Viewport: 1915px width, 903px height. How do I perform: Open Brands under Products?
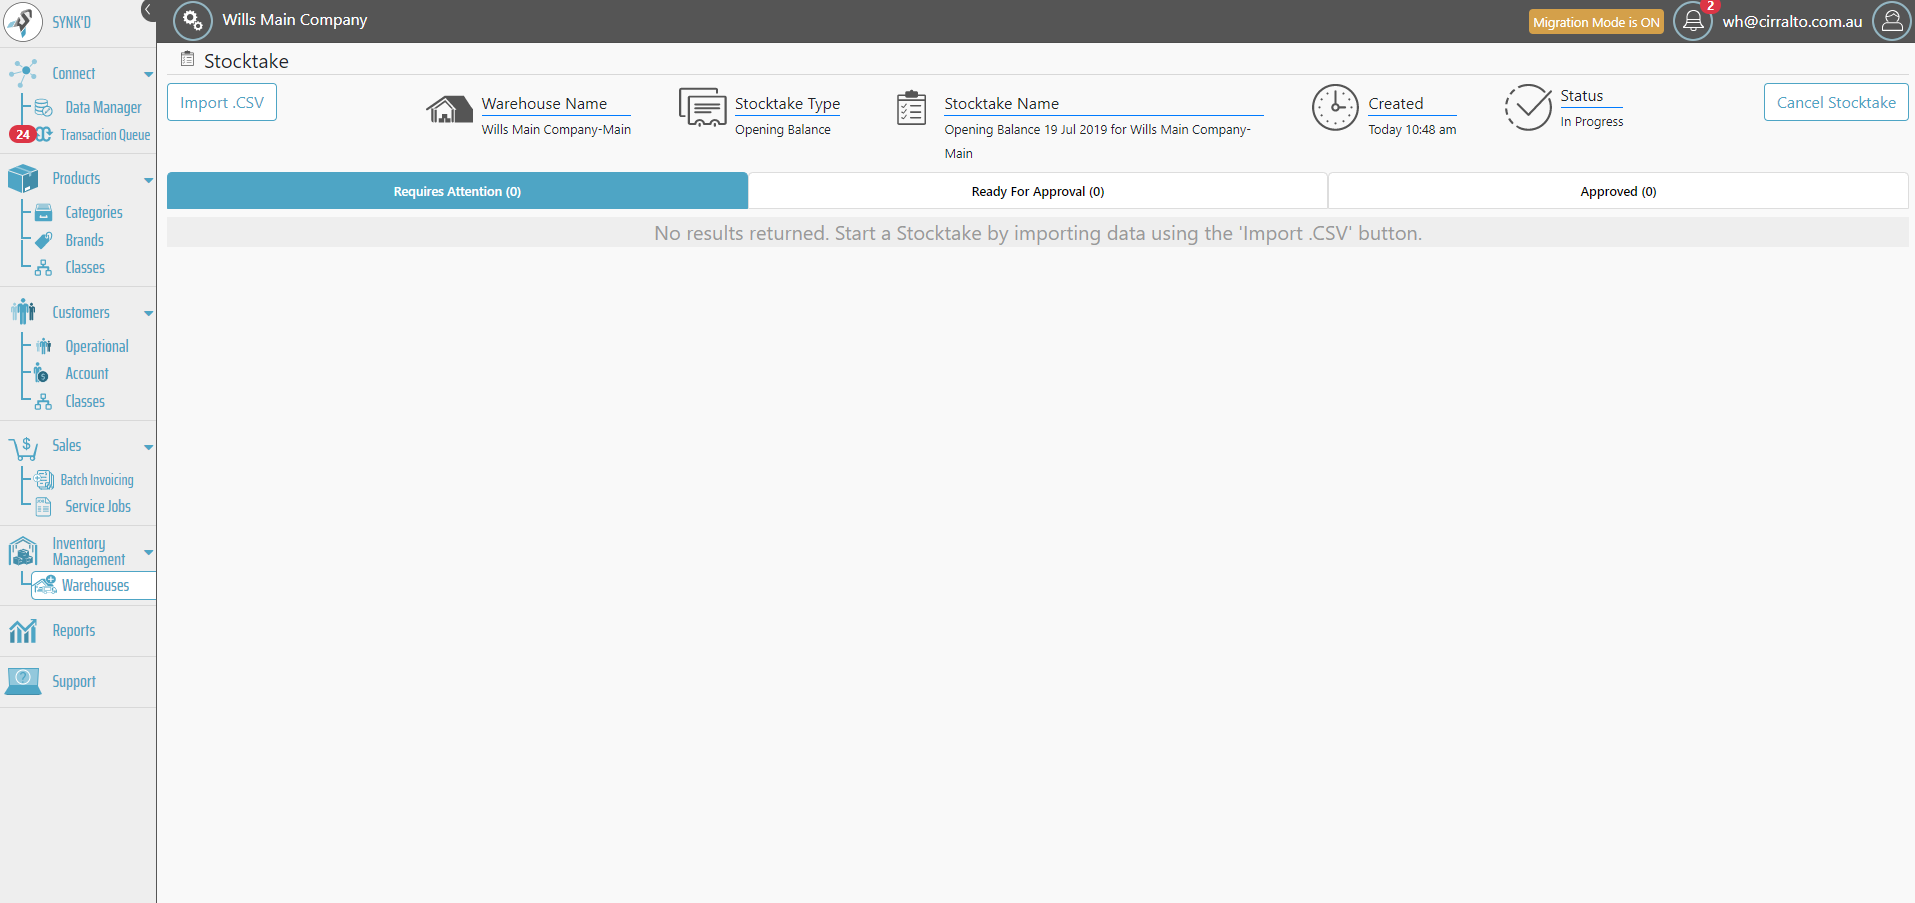[x=84, y=240]
